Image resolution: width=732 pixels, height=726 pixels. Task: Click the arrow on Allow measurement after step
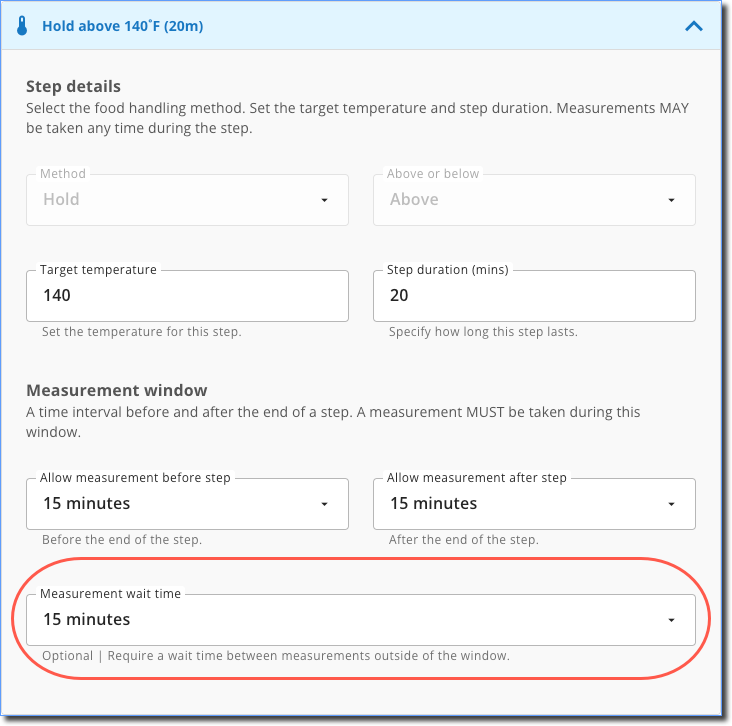point(671,504)
